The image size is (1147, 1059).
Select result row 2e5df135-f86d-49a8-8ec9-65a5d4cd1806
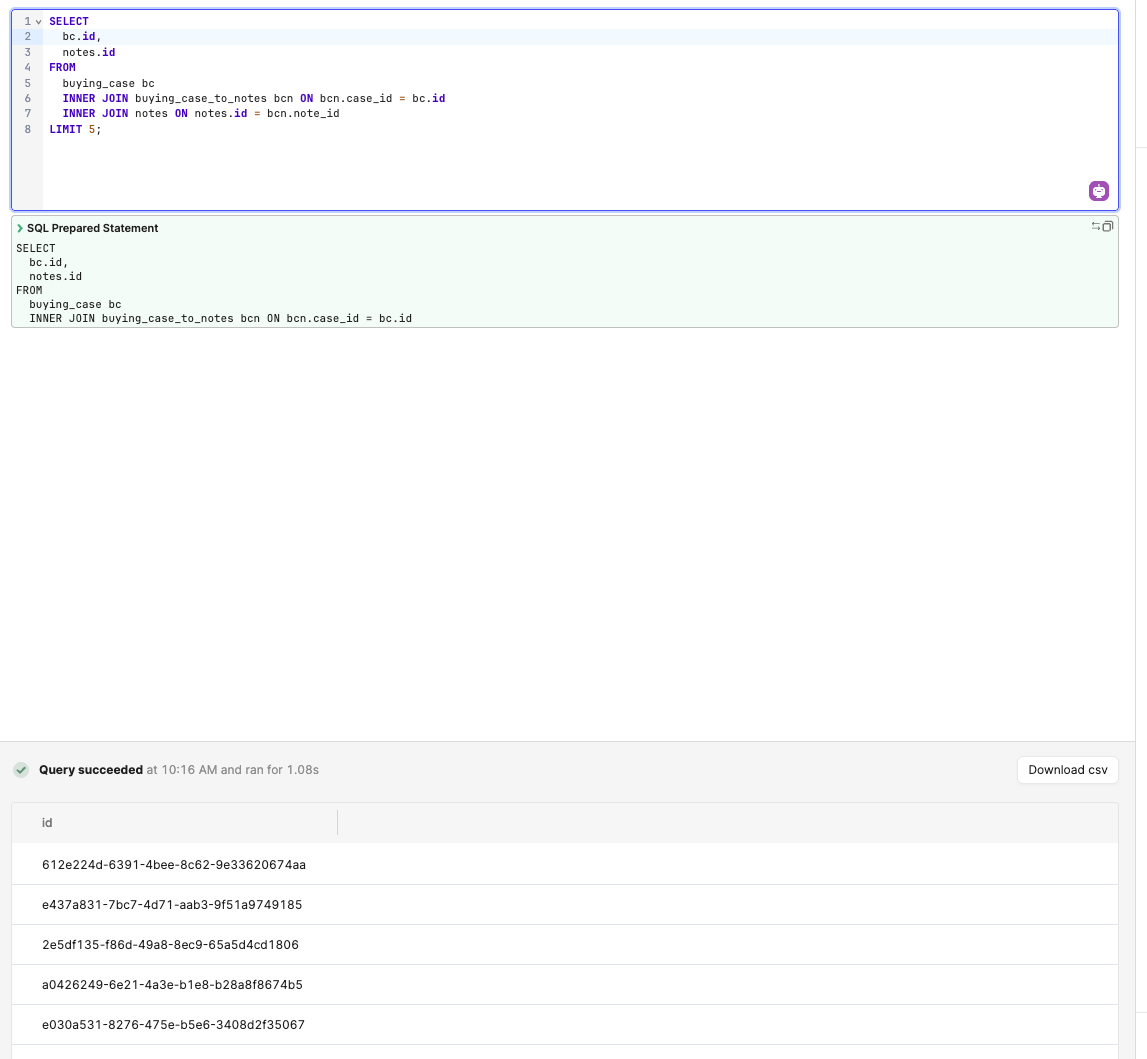pos(170,945)
